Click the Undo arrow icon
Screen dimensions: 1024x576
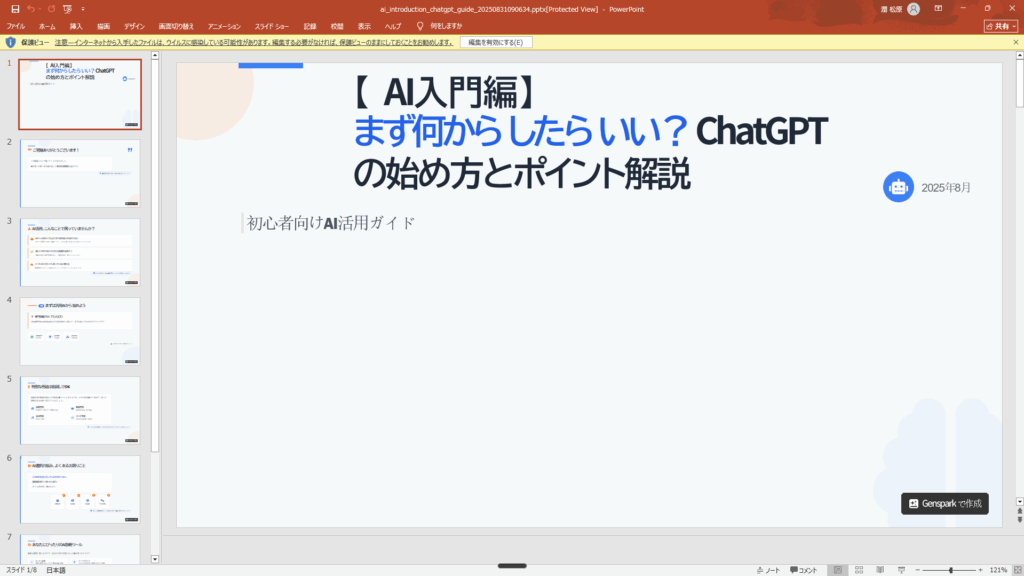pos(30,9)
